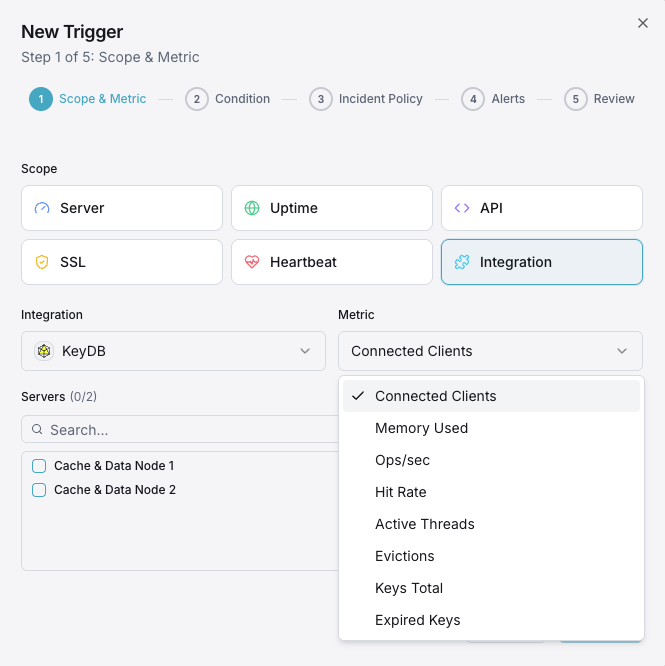
Task: Click the search magnifier icon
Action: [37, 429]
